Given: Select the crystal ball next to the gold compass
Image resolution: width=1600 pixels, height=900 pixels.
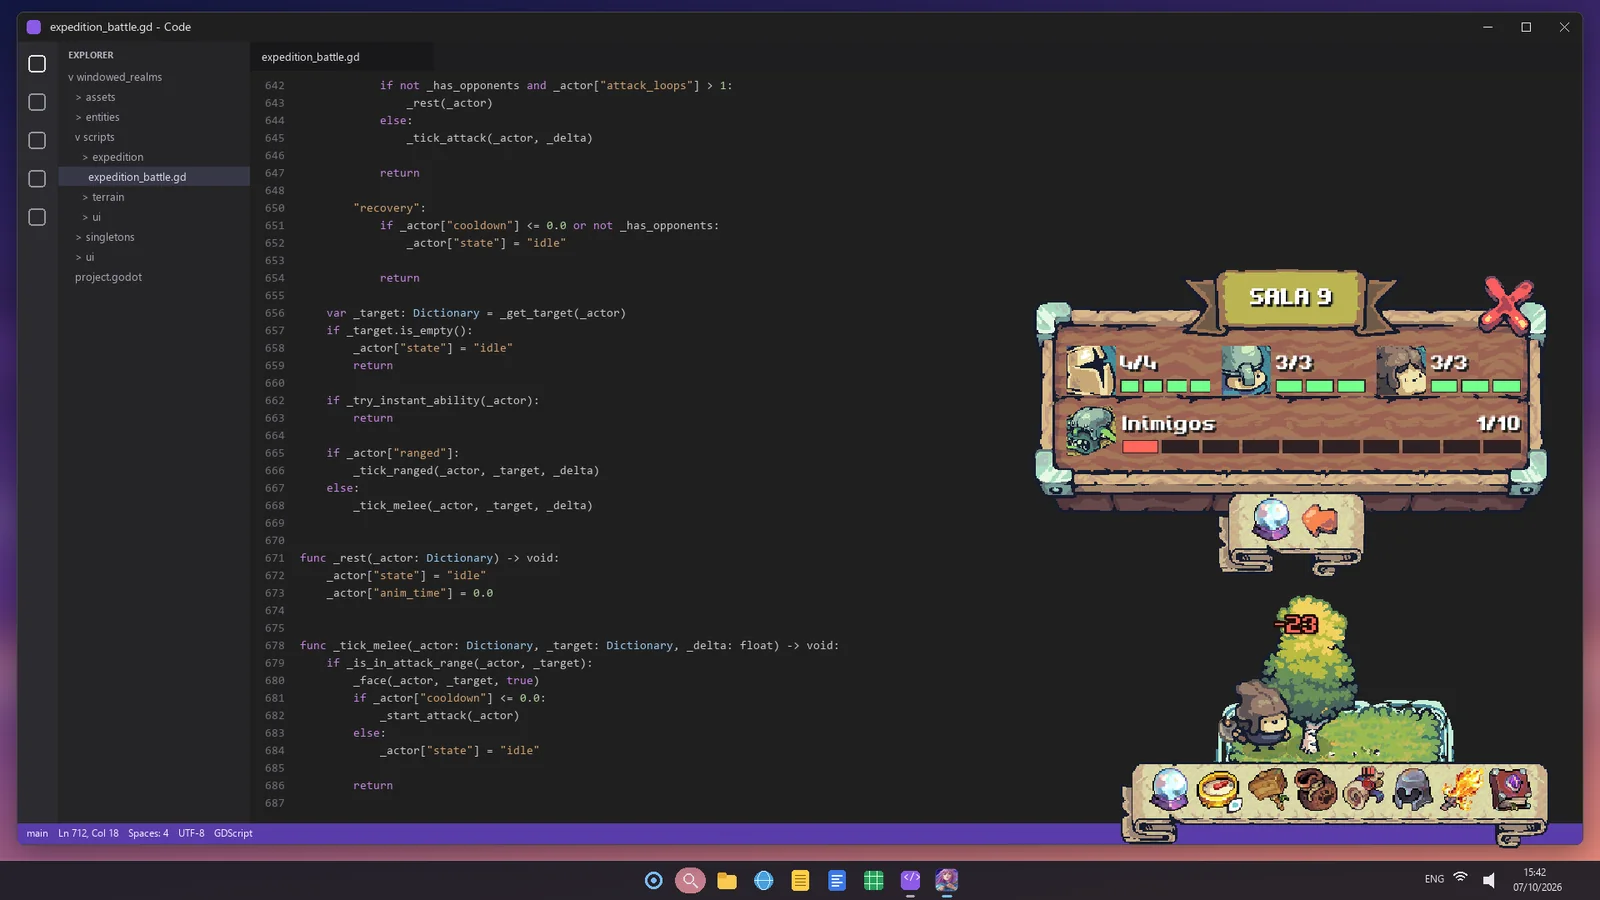Looking at the screenshot, I should point(1169,789).
